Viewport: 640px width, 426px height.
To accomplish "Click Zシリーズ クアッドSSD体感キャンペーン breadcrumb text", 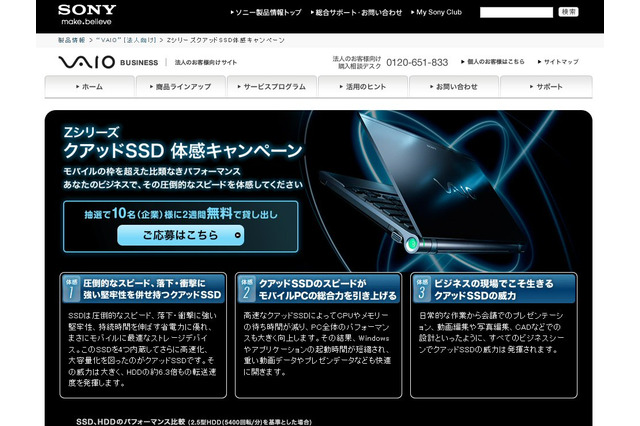I will pyautogui.click(x=226, y=40).
